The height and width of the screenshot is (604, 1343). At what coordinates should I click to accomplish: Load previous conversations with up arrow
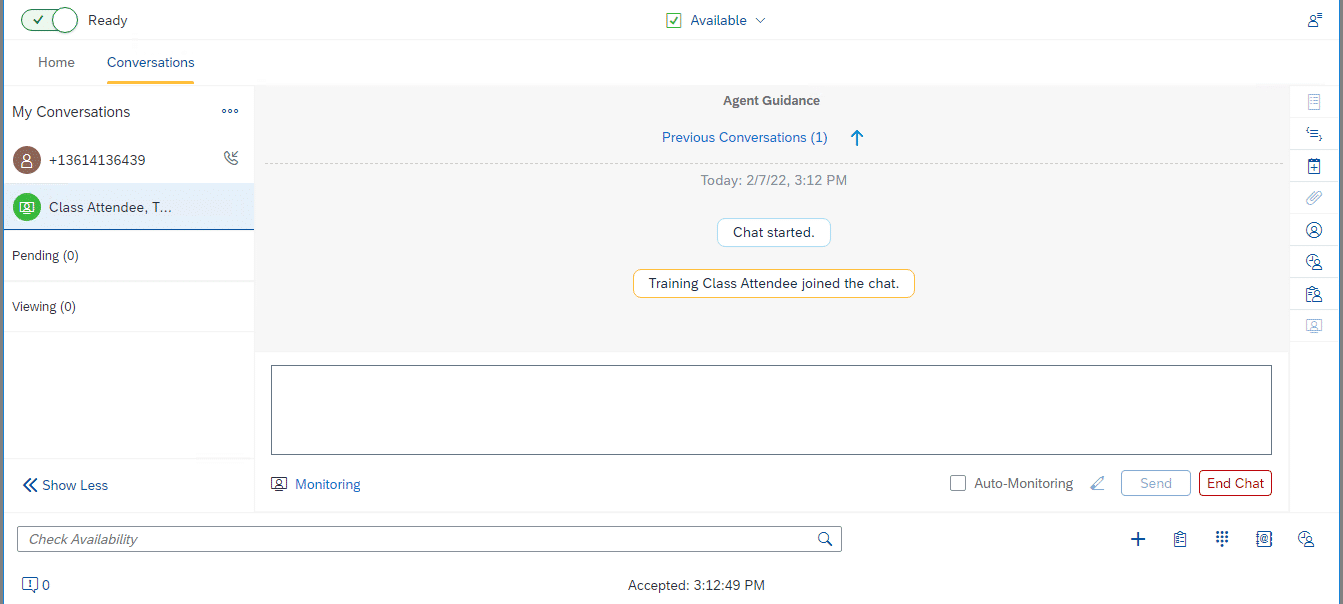click(856, 138)
